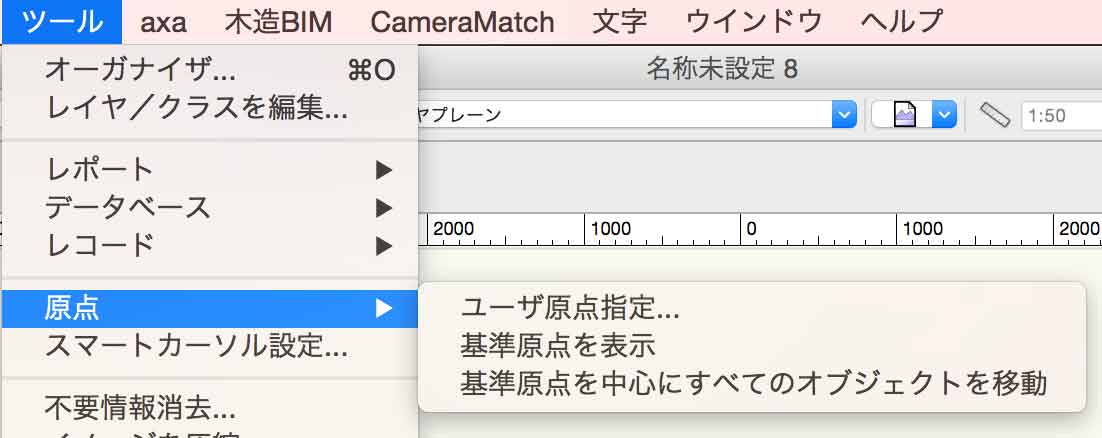
Task: Open the ウインドウ menu
Action: tap(755, 21)
